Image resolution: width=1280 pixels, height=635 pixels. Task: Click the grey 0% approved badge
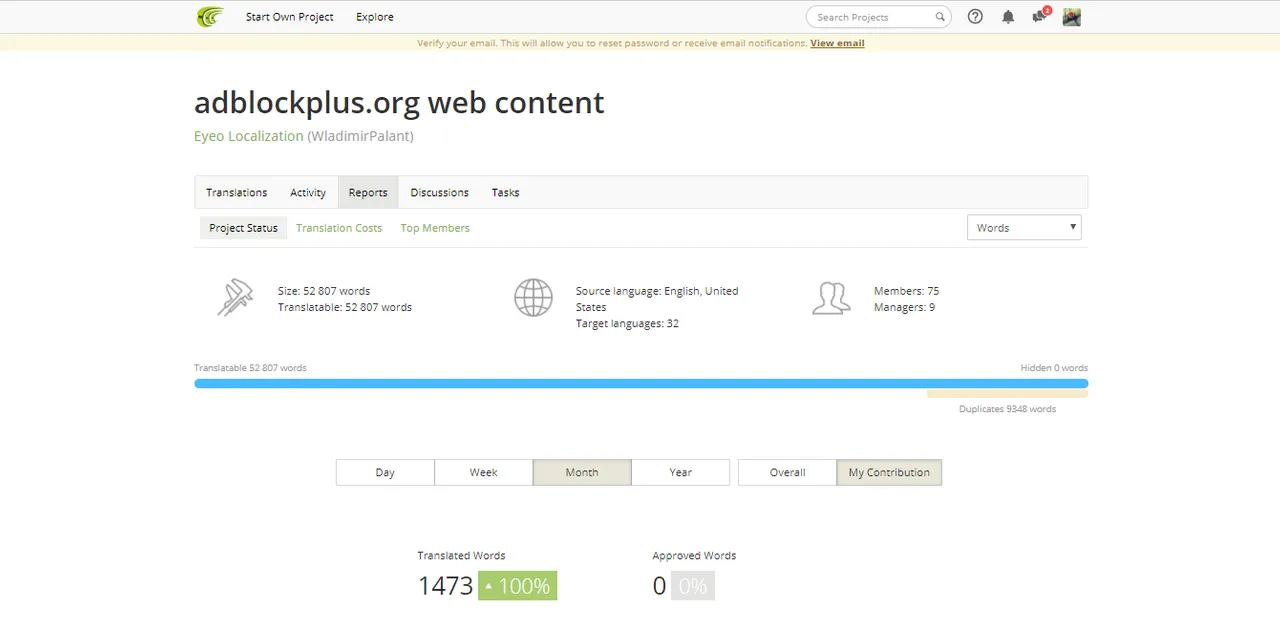[x=692, y=586]
